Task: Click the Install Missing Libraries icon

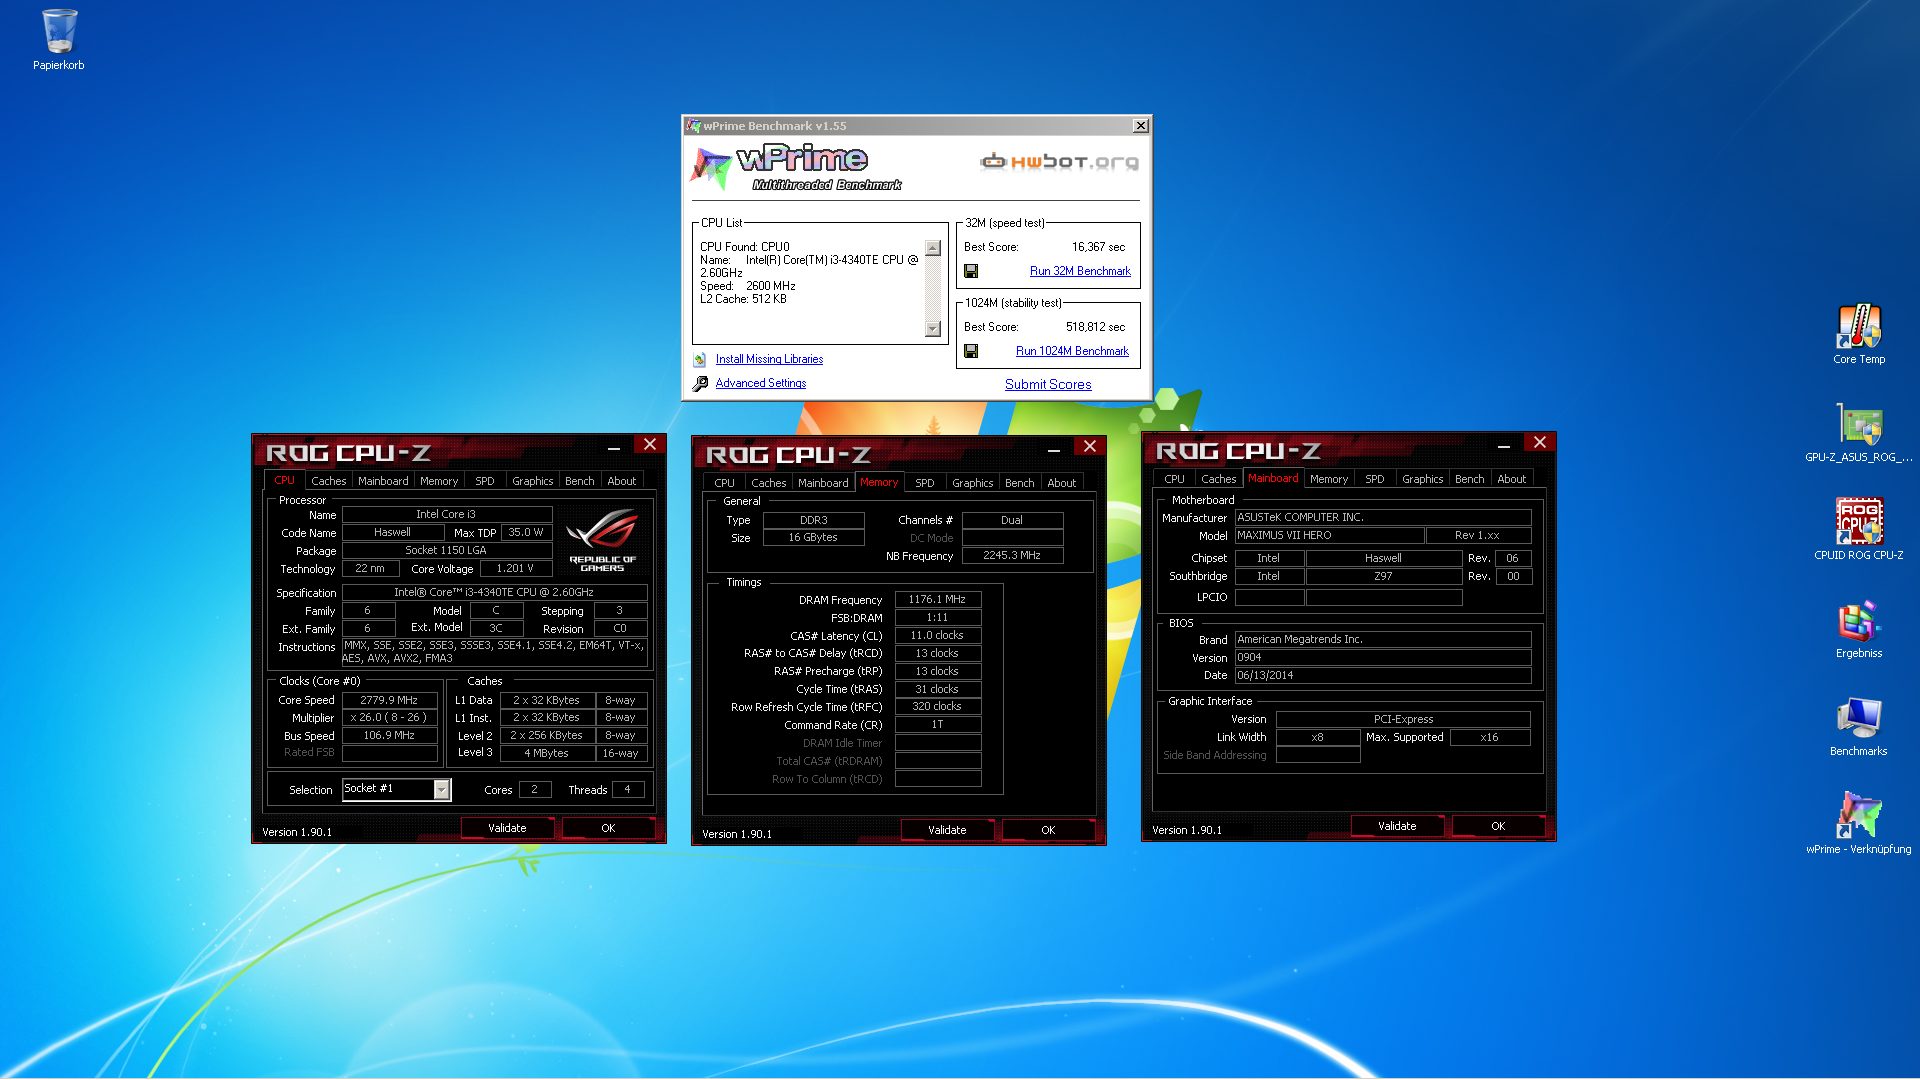Action: [700, 359]
